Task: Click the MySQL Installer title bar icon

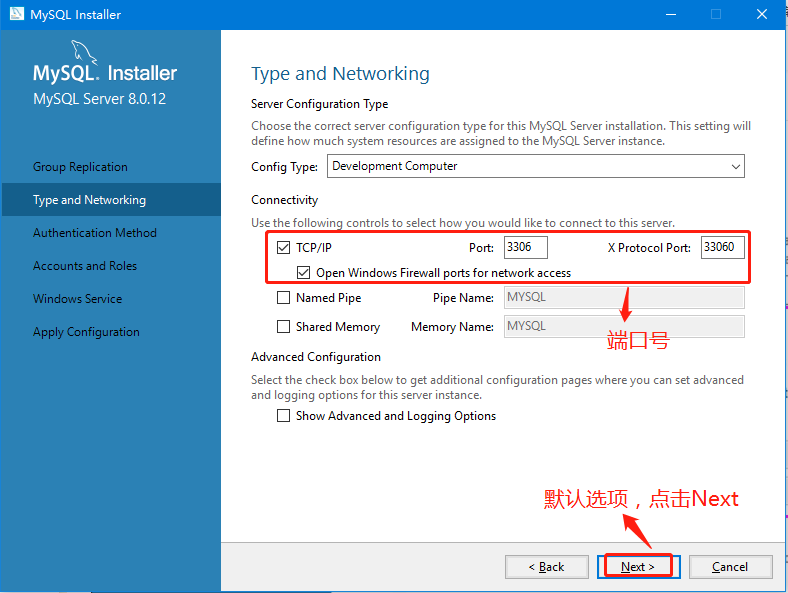Action: click(x=17, y=14)
